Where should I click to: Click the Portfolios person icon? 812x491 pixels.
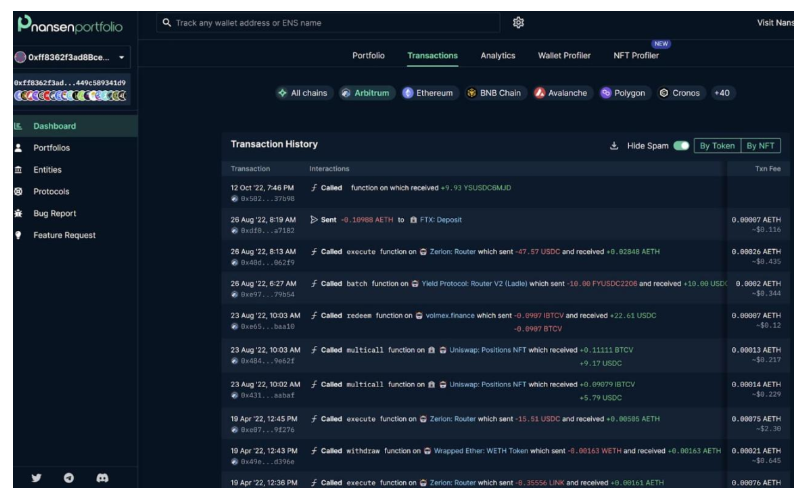click(x=18, y=148)
